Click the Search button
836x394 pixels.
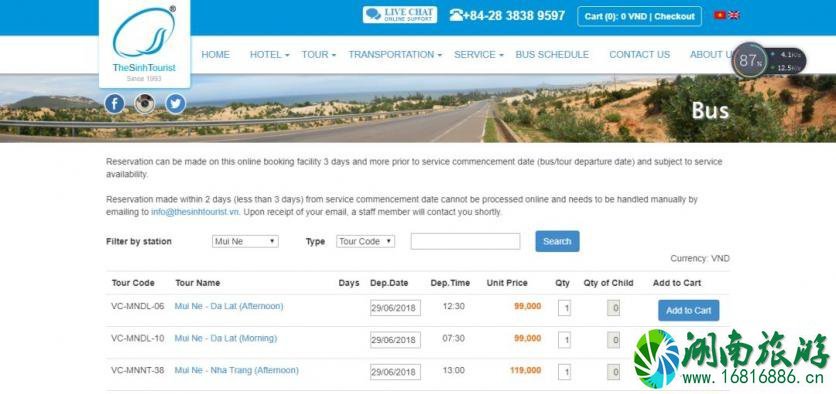coord(557,241)
